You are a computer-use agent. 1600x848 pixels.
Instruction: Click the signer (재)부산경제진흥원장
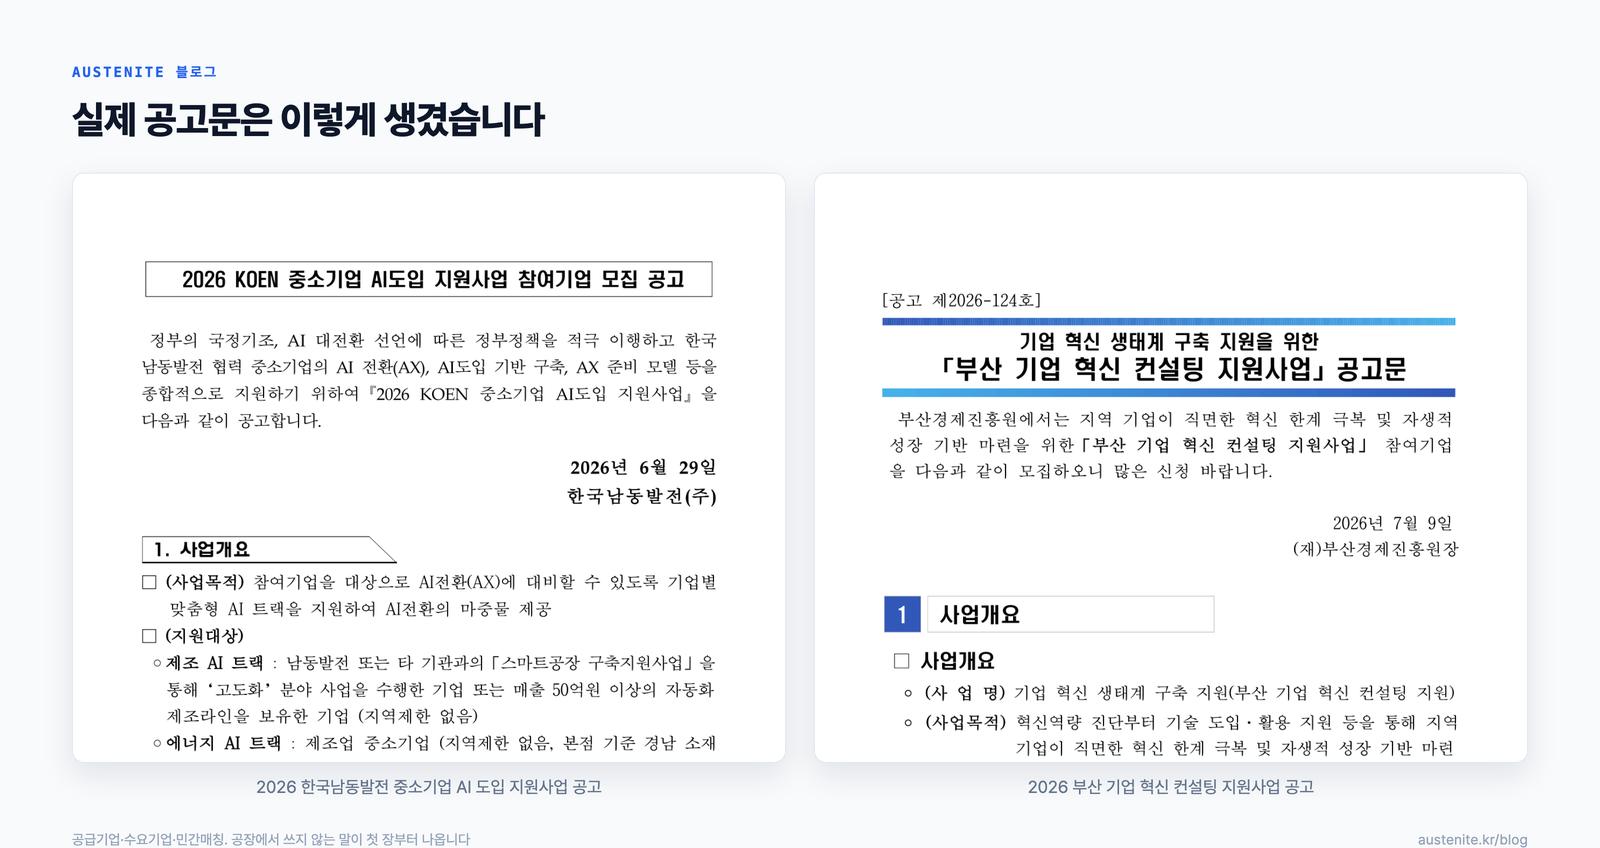point(1375,549)
